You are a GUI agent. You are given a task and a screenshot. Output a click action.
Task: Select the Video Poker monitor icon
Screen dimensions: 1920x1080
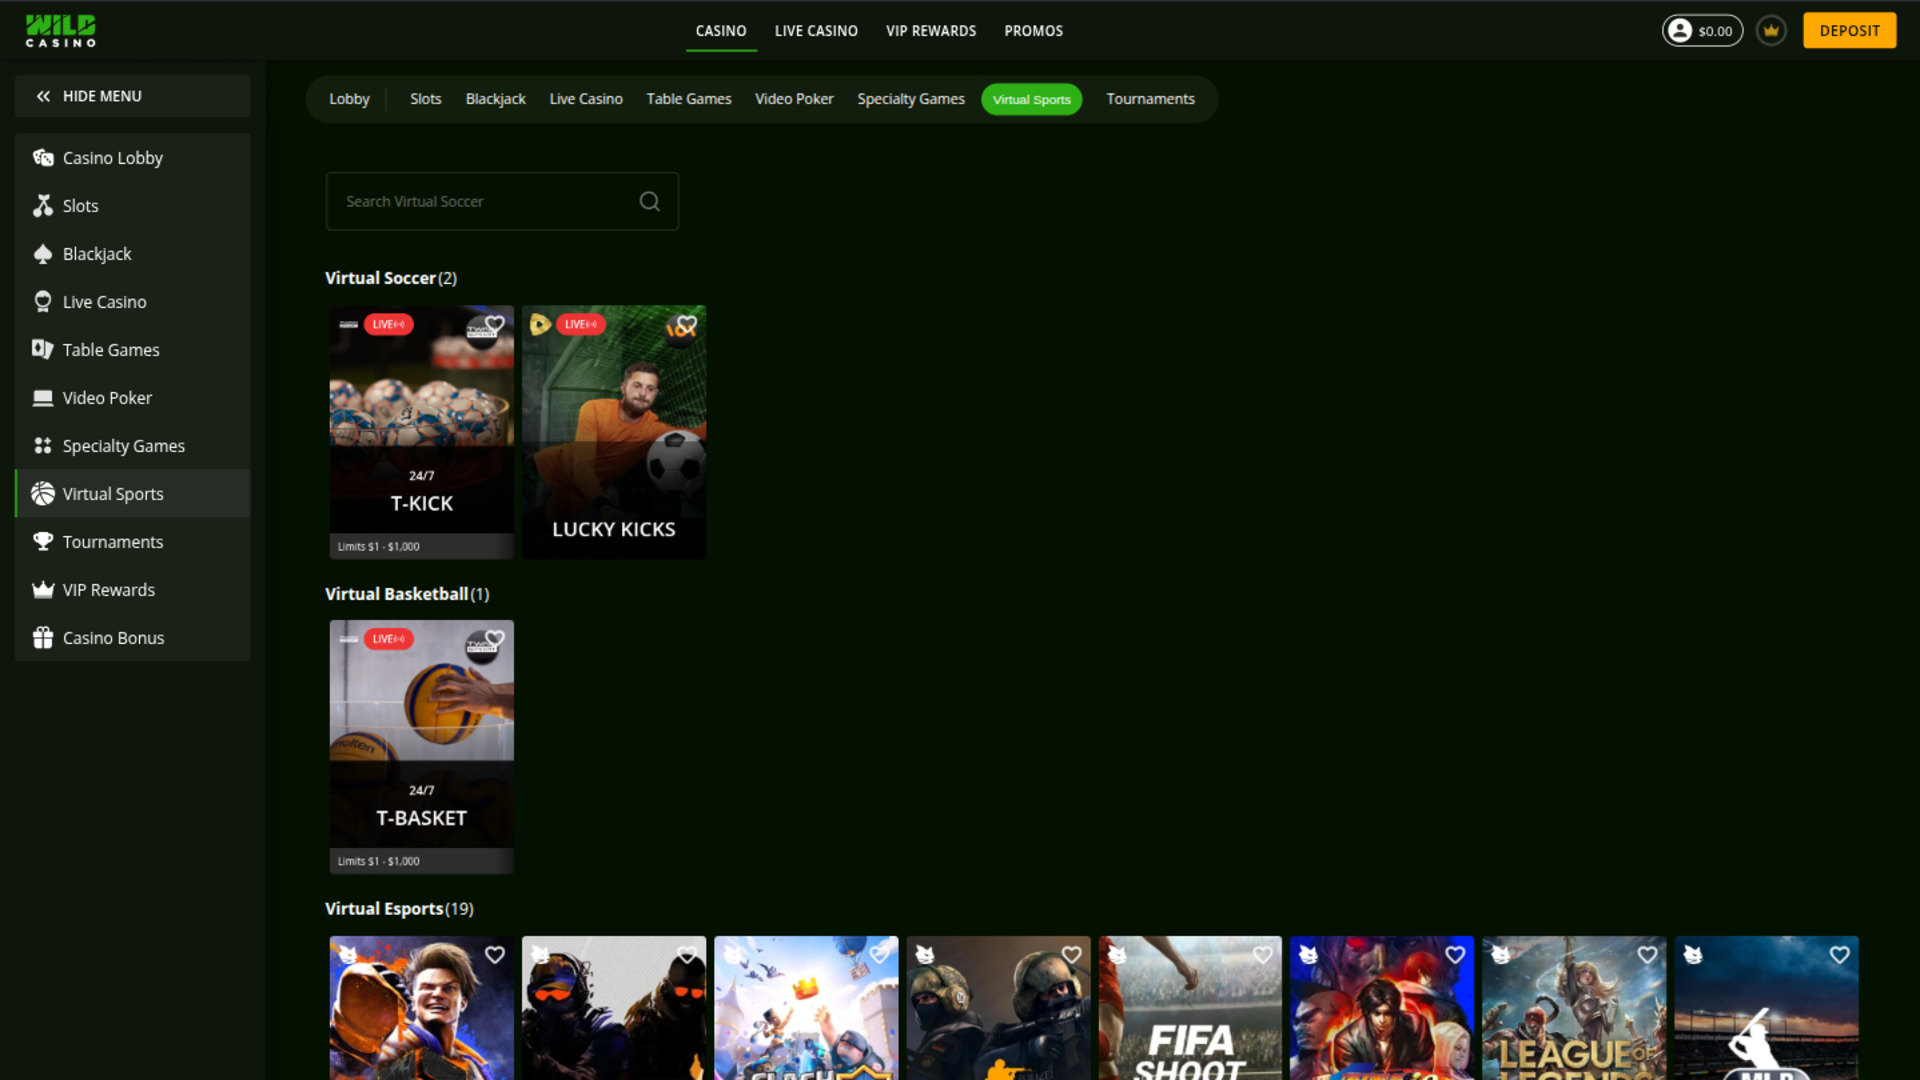(42, 397)
